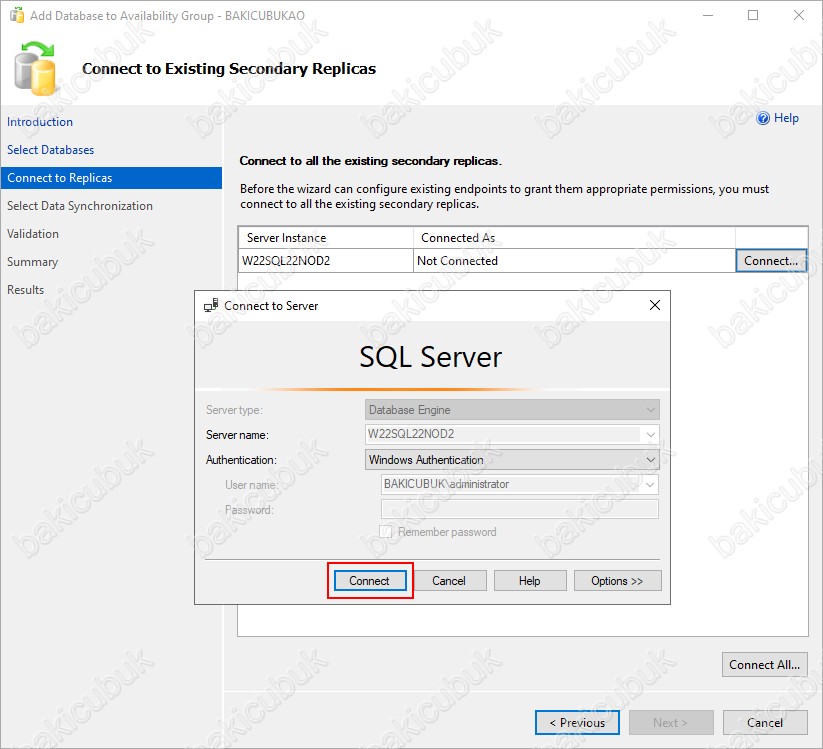Click the < Previous wizard button
Viewport: 823px width, 749px height.
click(577, 723)
